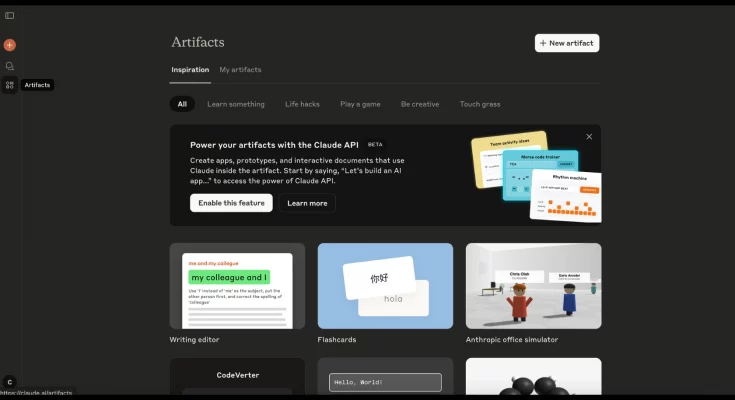This screenshot has height=400, width=735.
Task: Filter by Life hacks category
Action: (302, 104)
